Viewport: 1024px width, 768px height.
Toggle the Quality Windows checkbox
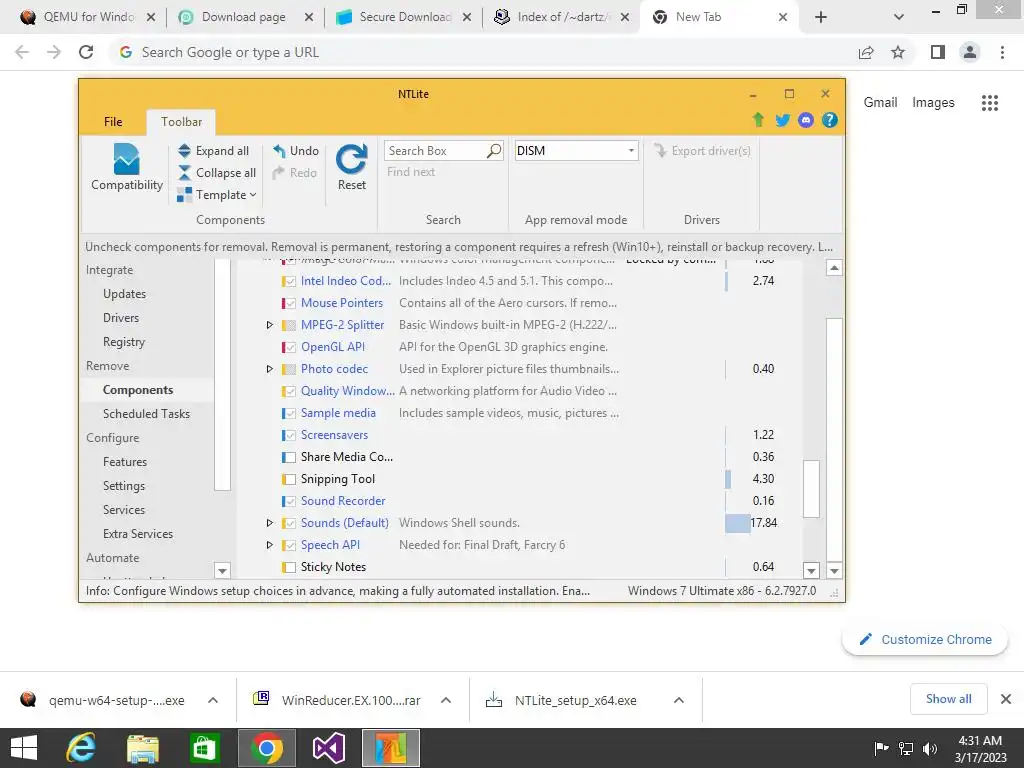point(289,391)
